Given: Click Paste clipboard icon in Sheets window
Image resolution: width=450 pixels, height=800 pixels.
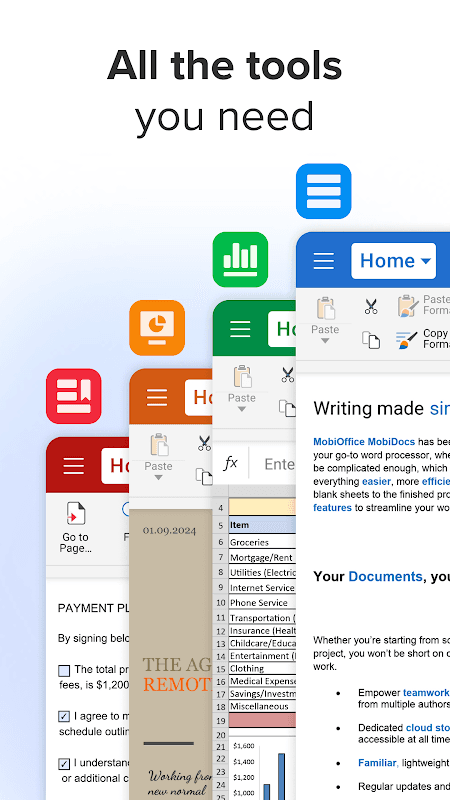Looking at the screenshot, I should (x=242, y=377).
